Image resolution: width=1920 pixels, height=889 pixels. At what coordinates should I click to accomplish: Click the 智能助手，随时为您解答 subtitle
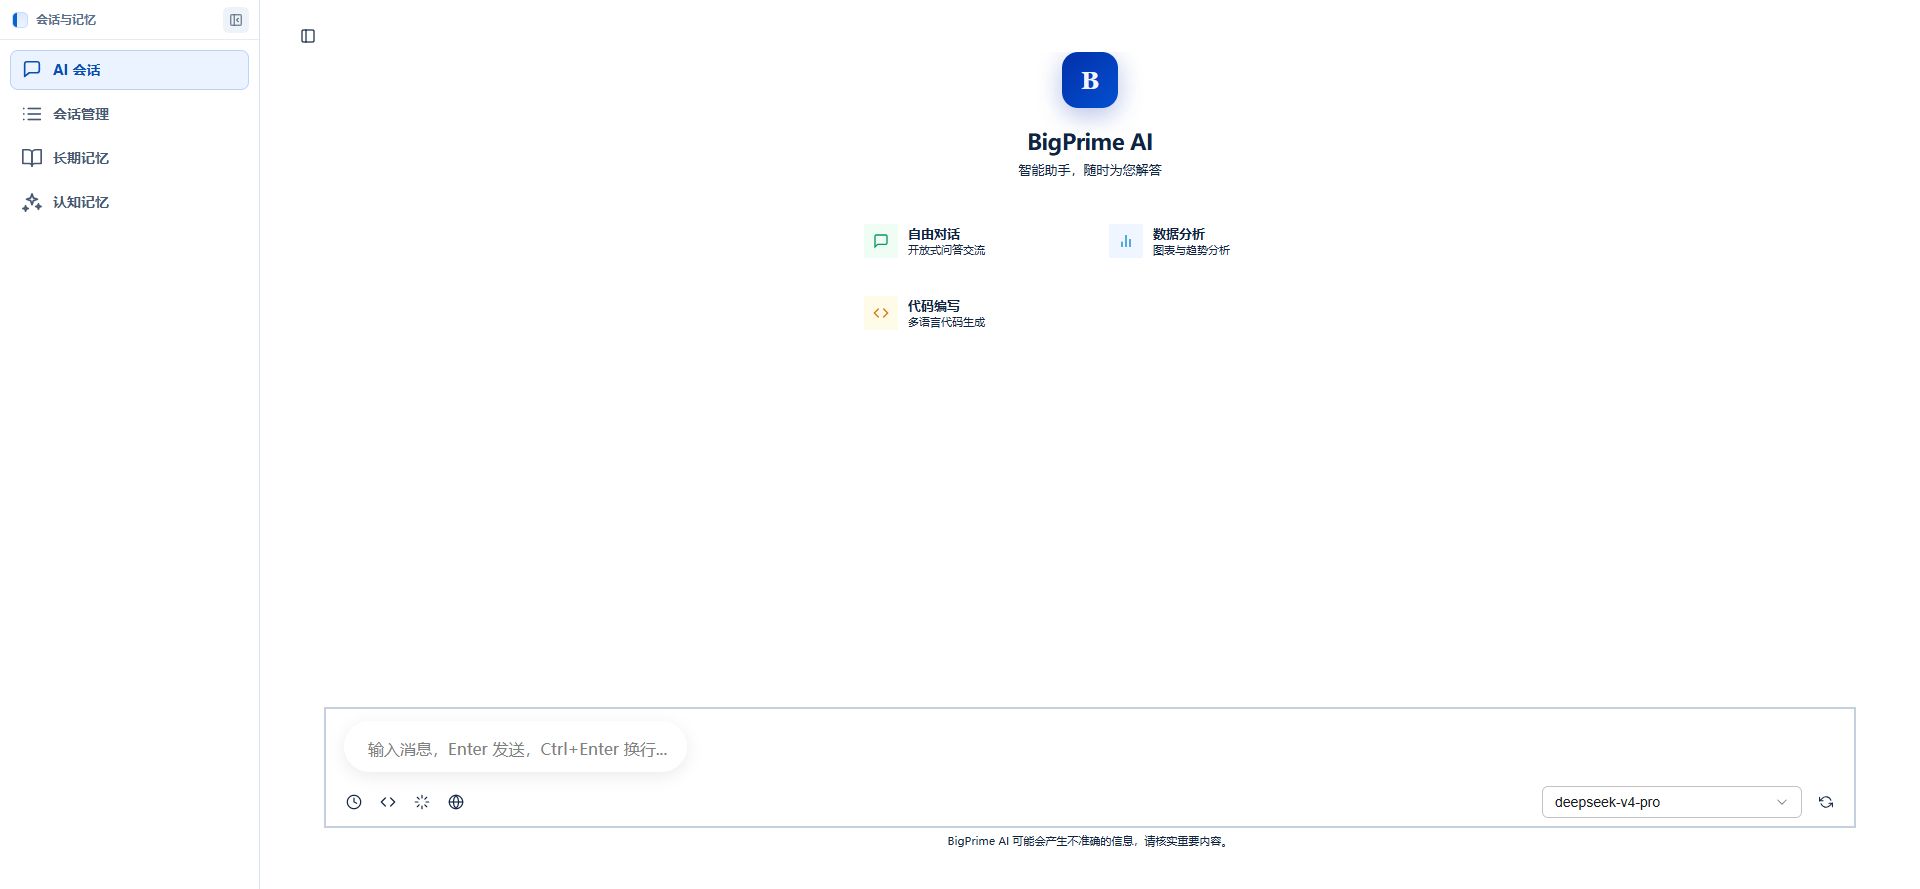(x=1090, y=170)
